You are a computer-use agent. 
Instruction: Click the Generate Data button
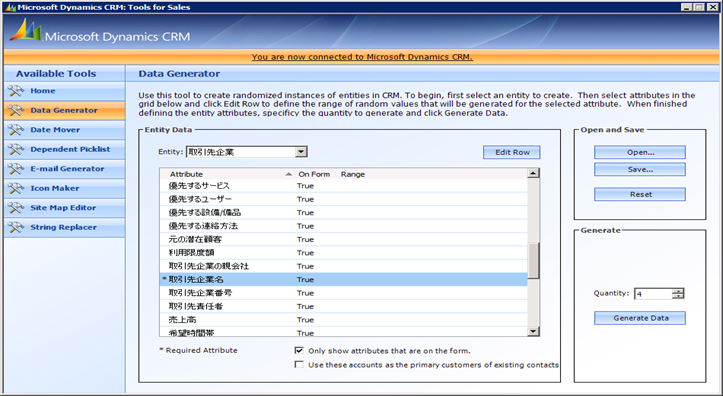coord(640,318)
